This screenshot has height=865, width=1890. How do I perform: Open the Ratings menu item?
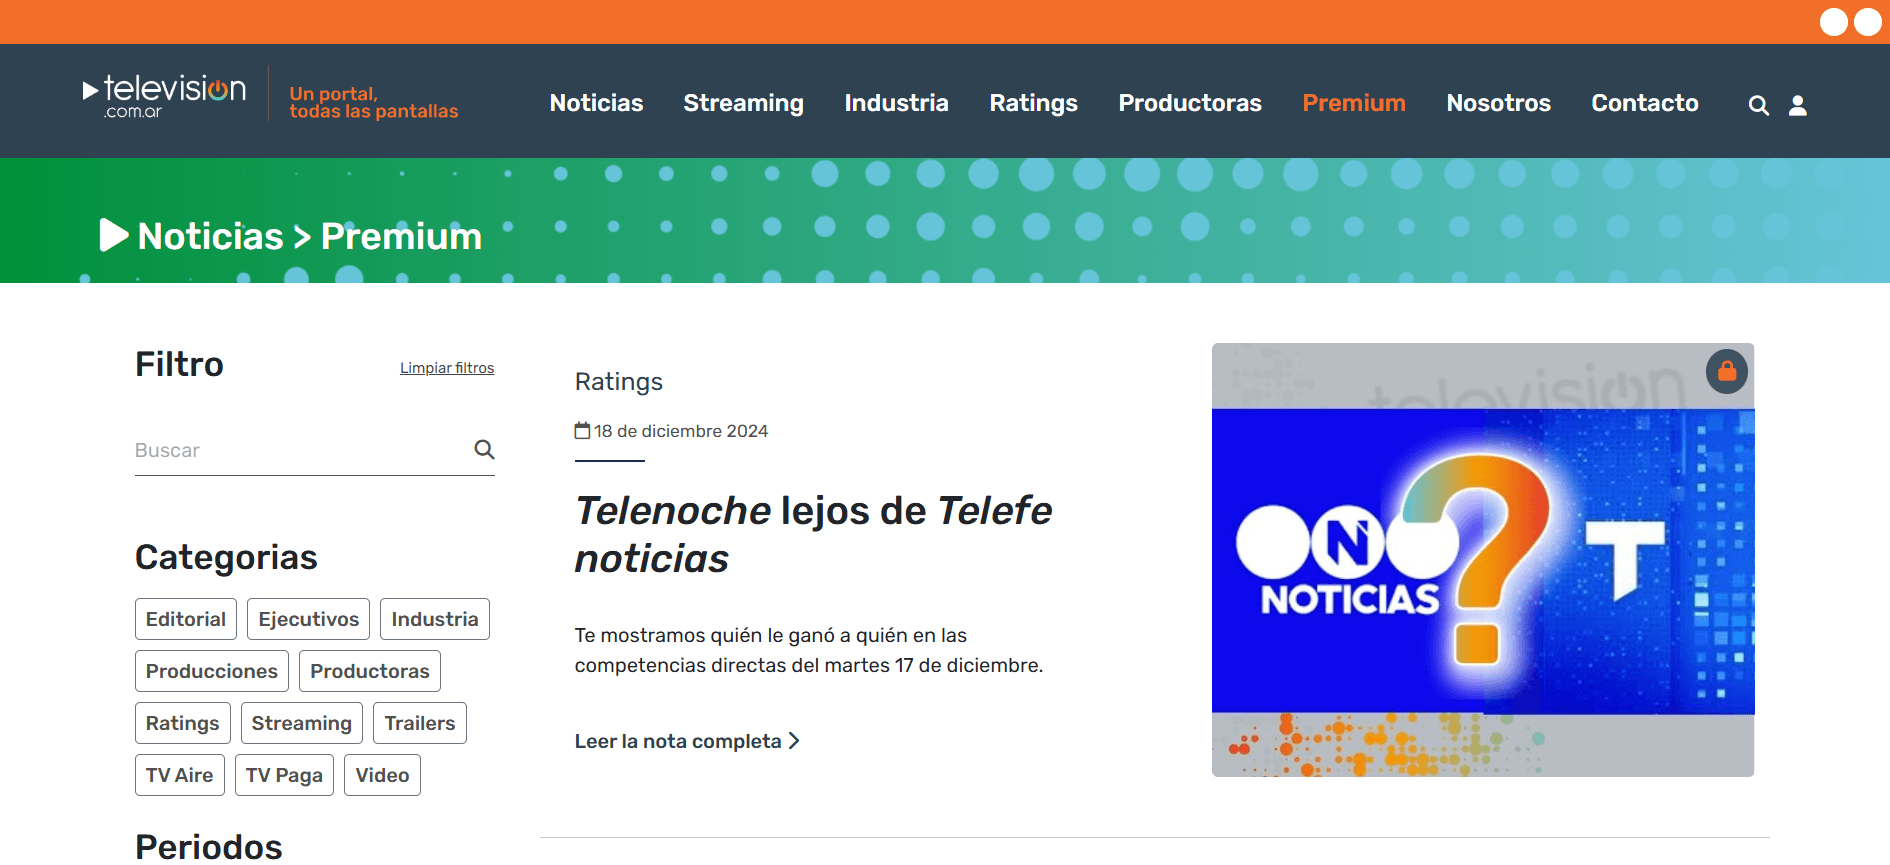(1033, 103)
